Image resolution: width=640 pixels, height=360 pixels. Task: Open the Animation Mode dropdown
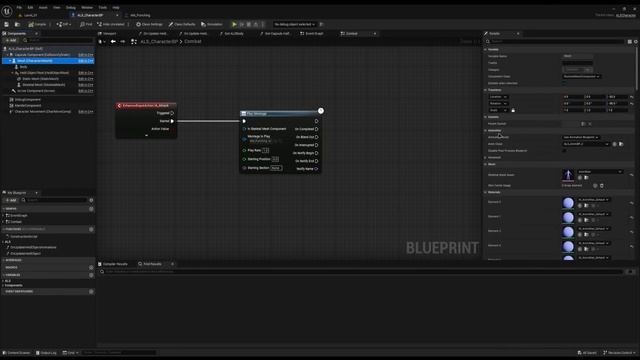[581, 138]
